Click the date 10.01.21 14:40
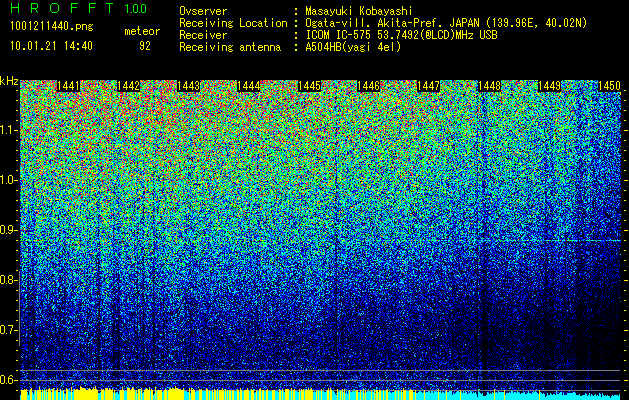 click(51, 46)
